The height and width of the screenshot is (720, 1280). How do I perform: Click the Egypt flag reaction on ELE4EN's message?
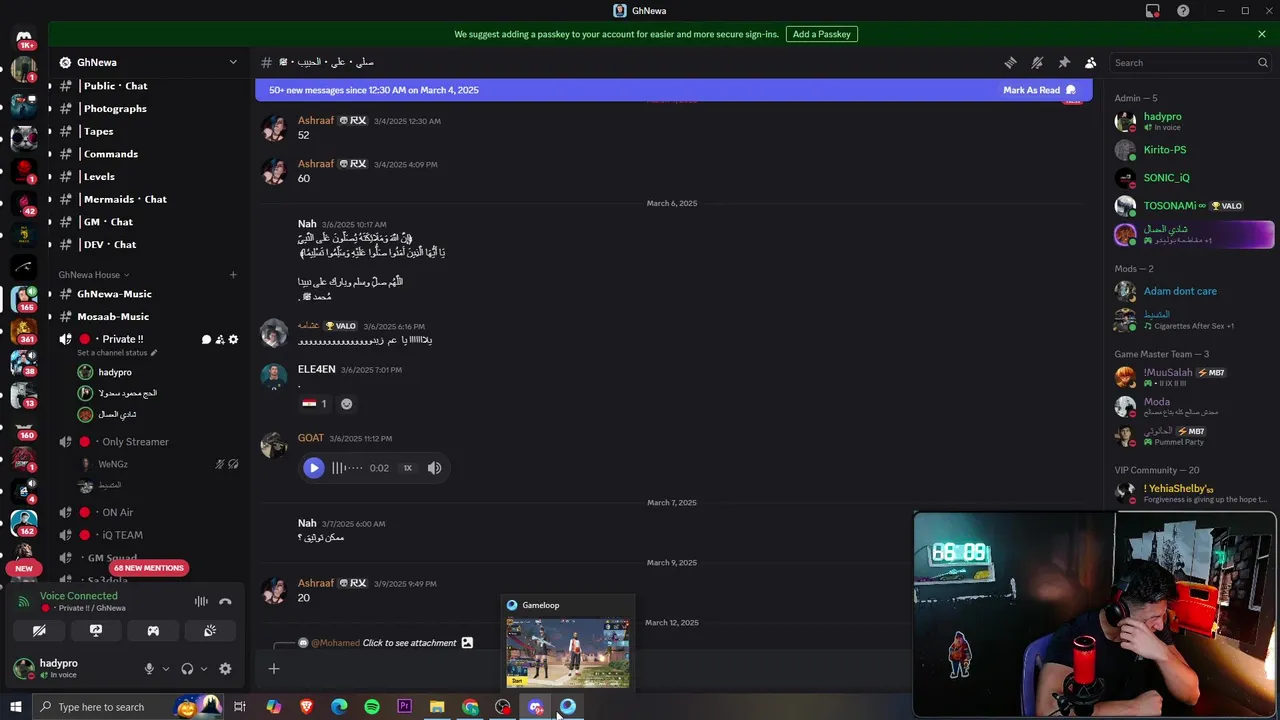click(x=315, y=404)
